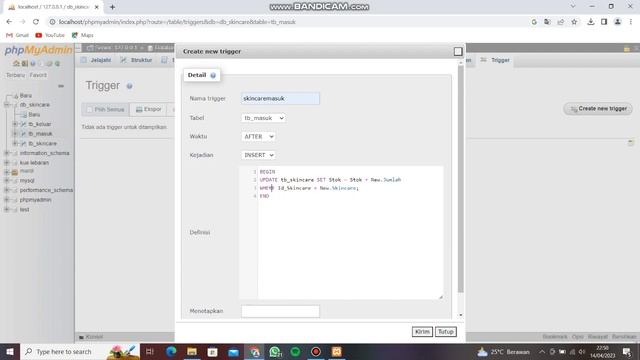Screen dimensions: 640x360
Task: Reload the page in browser
Action: click(x=36, y=22)
